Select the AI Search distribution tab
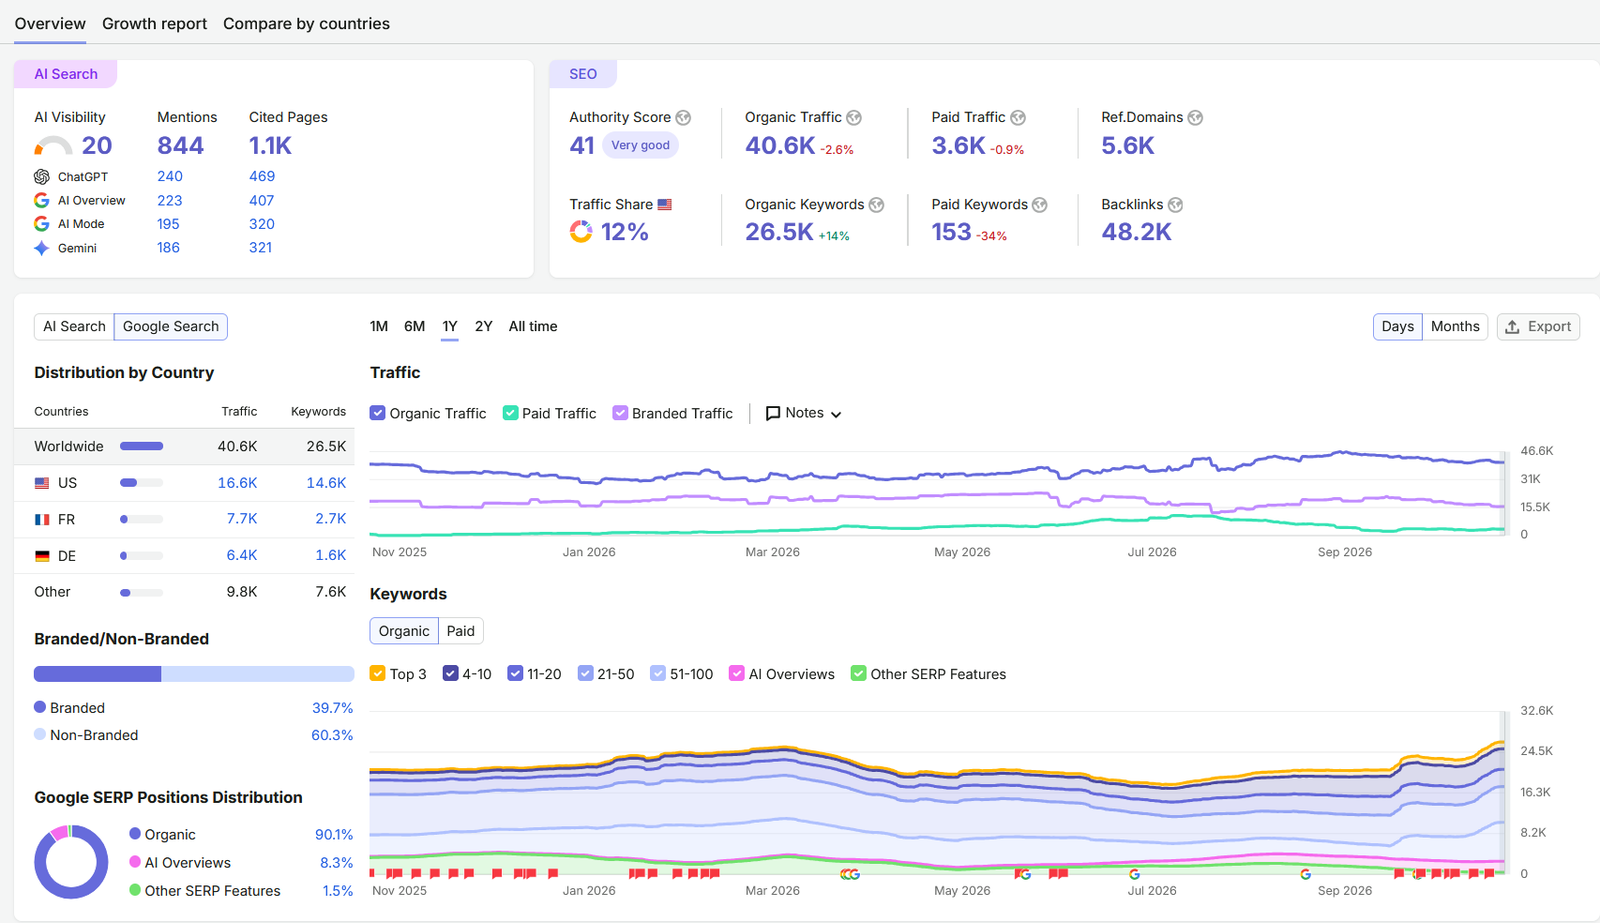The image size is (1600, 923). click(x=74, y=326)
